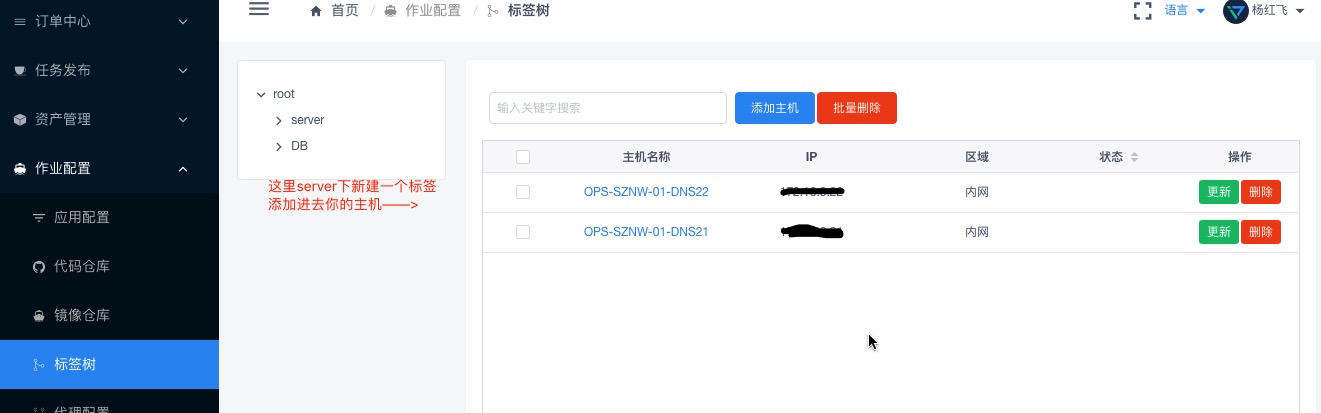Click the 主机名称 column header

[646, 157]
